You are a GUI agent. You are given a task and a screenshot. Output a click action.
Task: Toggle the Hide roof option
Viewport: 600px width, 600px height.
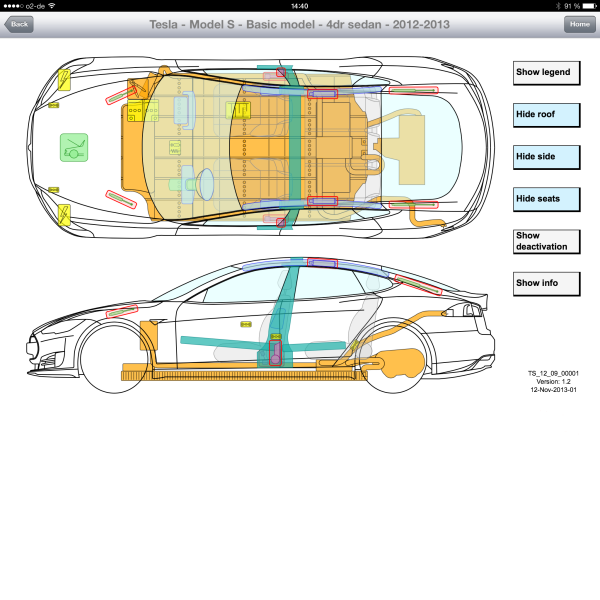pyautogui.click(x=546, y=114)
